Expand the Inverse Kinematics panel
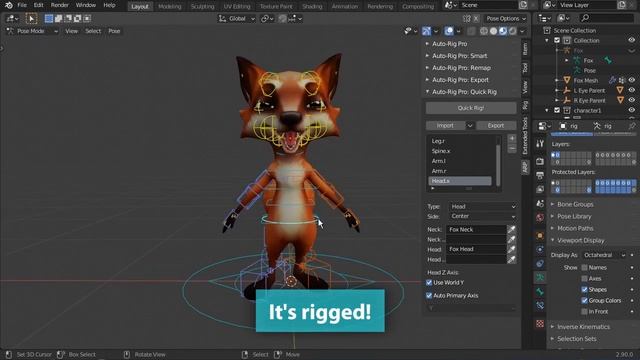 (583, 327)
